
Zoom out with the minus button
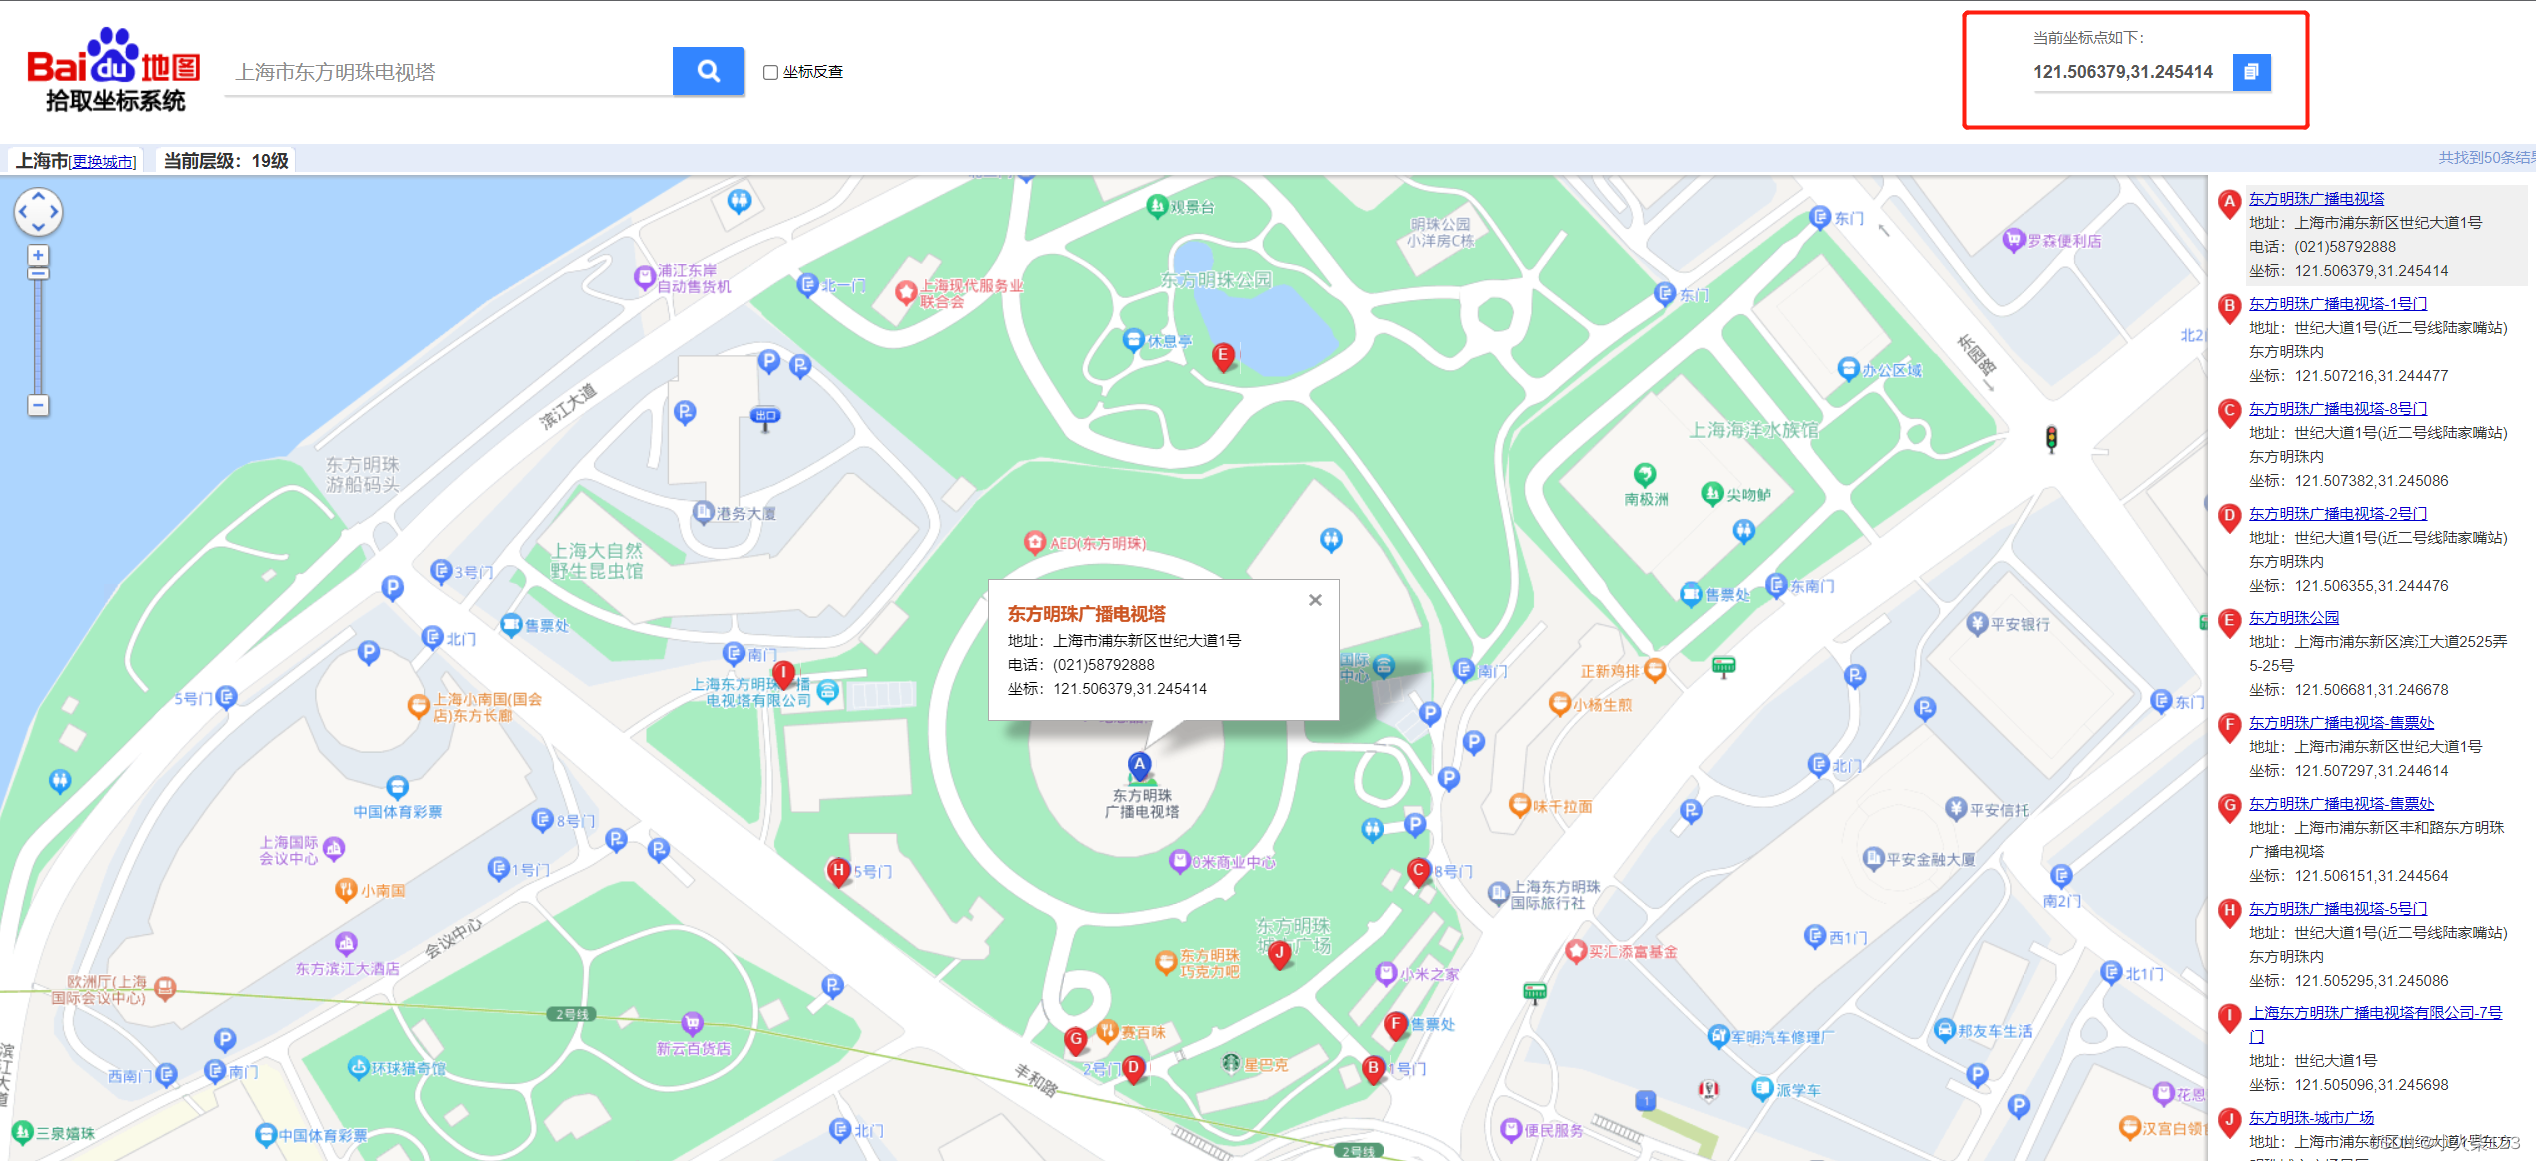click(x=38, y=405)
